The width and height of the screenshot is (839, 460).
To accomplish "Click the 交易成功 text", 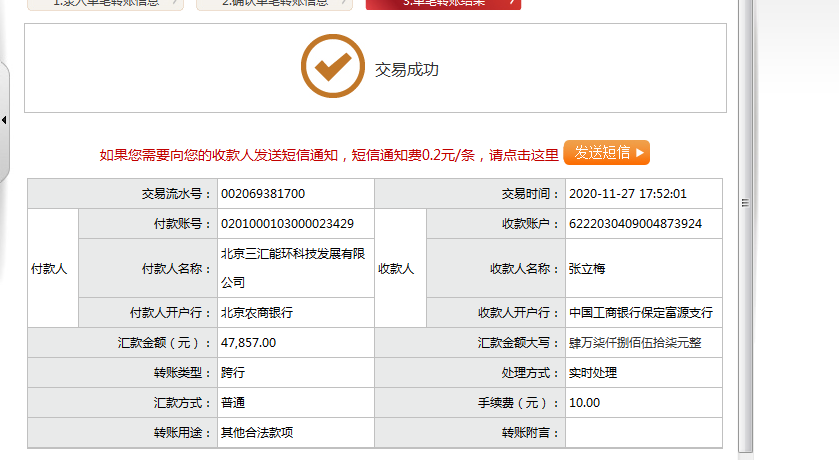I will [407, 70].
